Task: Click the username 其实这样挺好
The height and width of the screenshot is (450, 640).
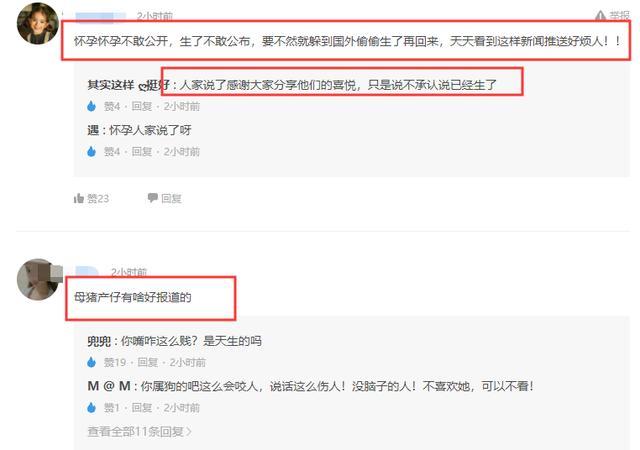Action: tap(128, 85)
